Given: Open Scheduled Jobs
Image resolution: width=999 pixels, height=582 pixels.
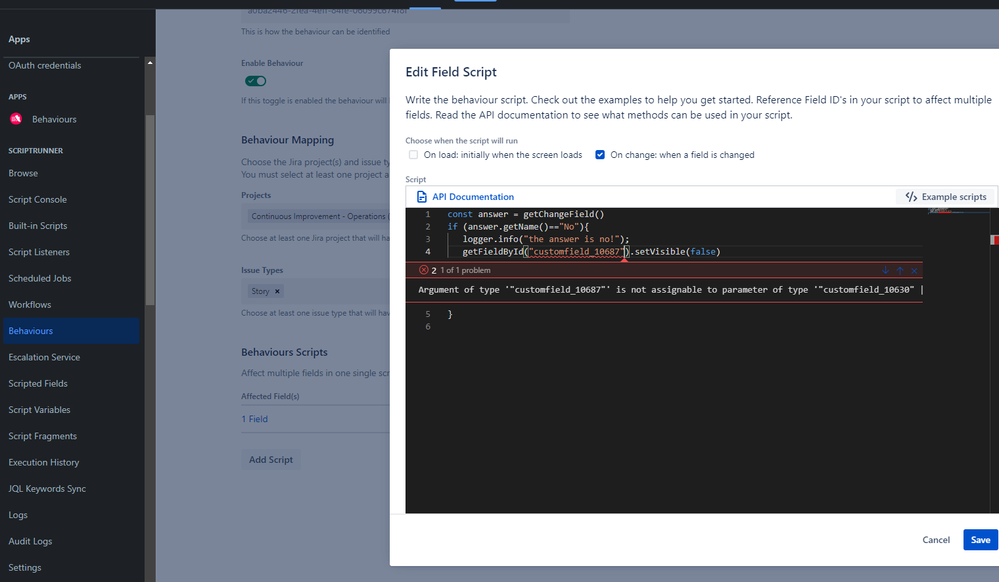Looking at the screenshot, I should point(40,278).
